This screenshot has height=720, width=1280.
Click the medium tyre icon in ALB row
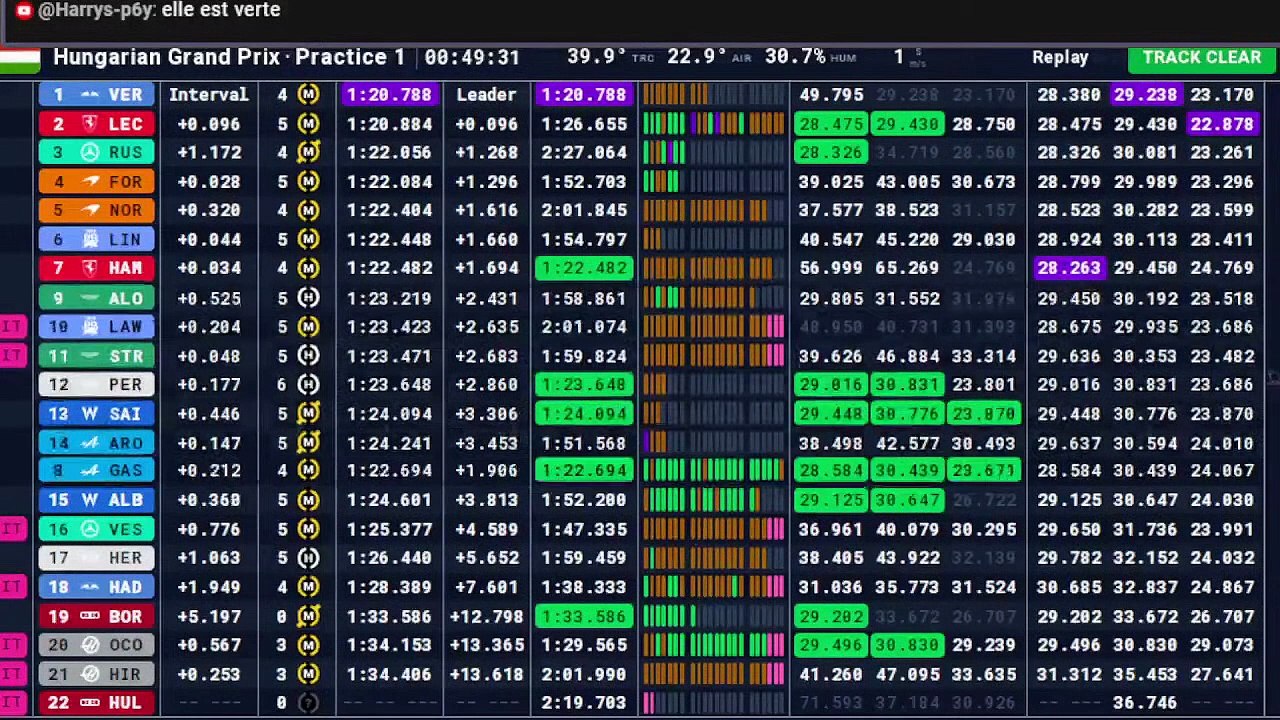coord(308,500)
